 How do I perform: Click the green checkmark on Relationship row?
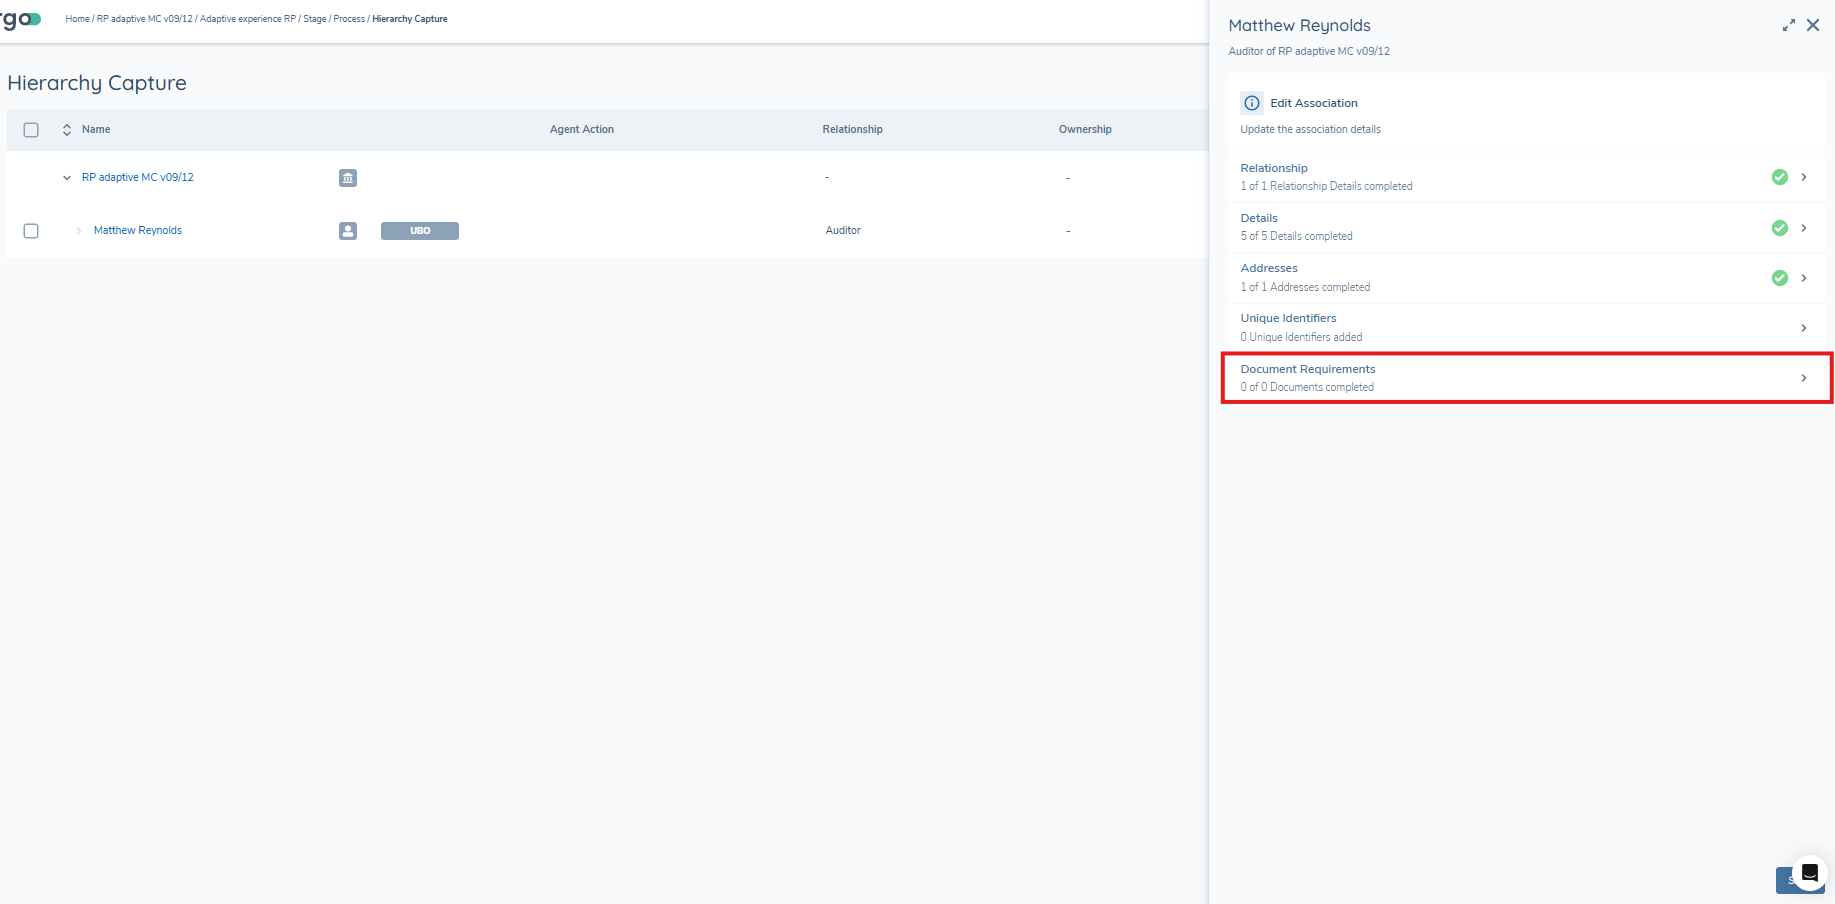[x=1779, y=177]
